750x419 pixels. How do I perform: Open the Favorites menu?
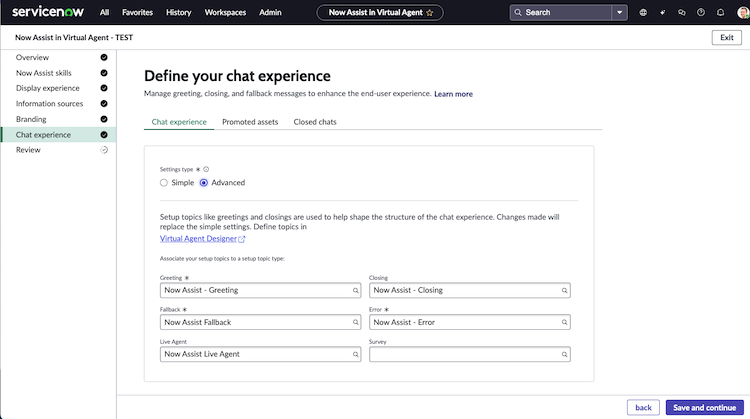pyautogui.click(x=137, y=12)
